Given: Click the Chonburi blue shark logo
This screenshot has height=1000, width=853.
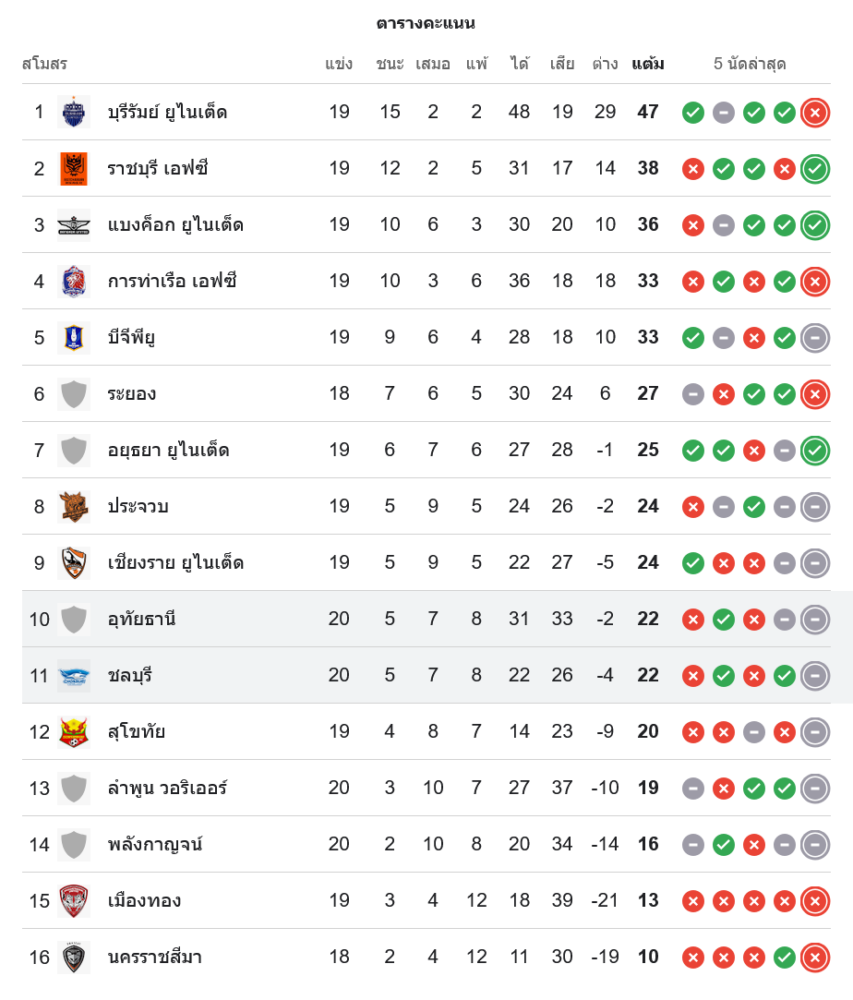Looking at the screenshot, I should click(74, 675).
